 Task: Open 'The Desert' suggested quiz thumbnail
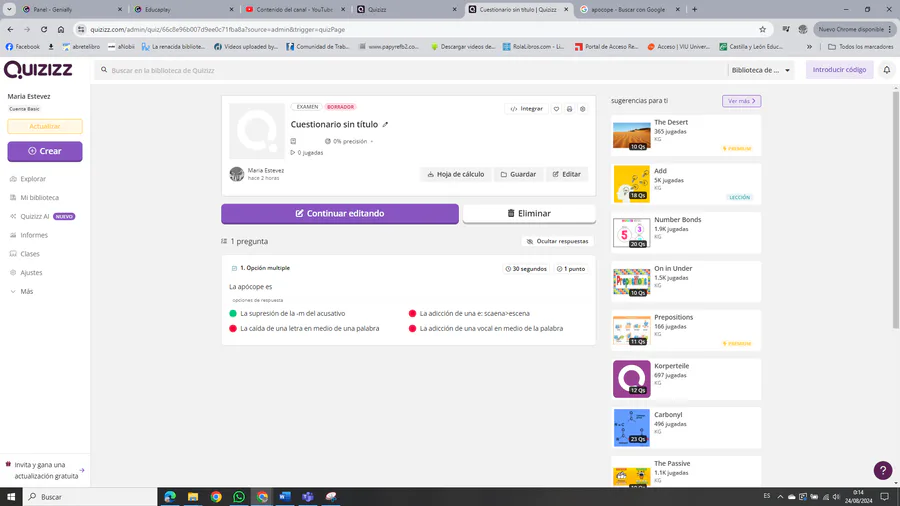[631, 135]
